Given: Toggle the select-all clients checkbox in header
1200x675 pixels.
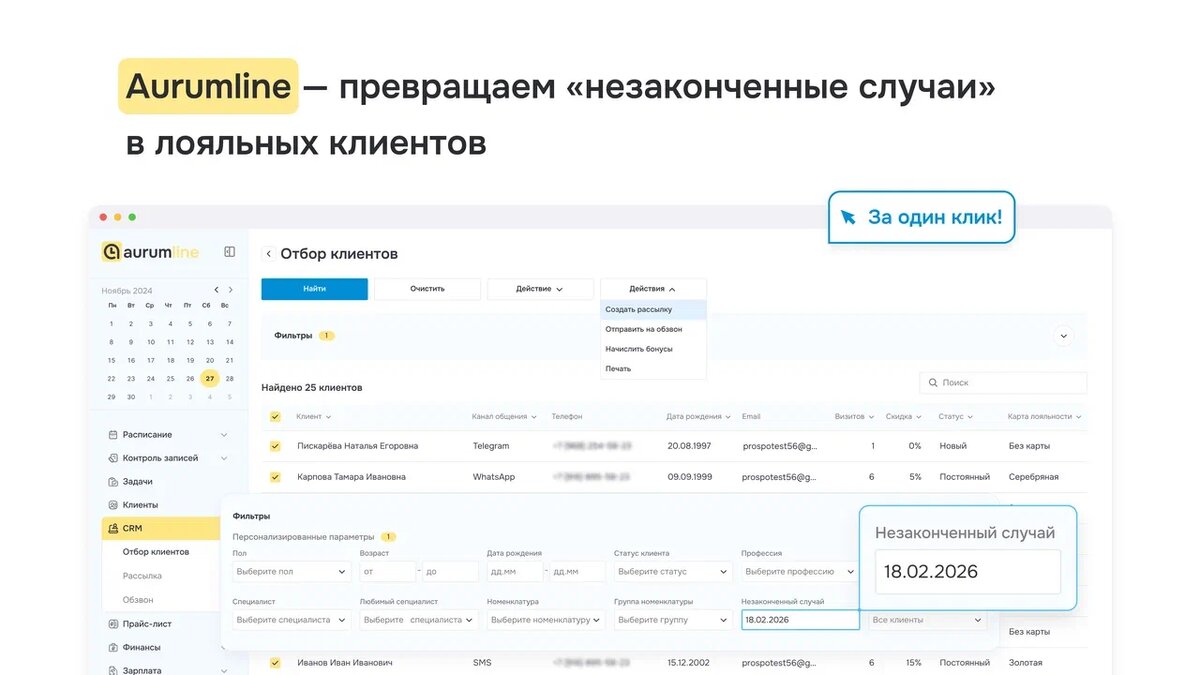Looking at the screenshot, I should 274,416.
